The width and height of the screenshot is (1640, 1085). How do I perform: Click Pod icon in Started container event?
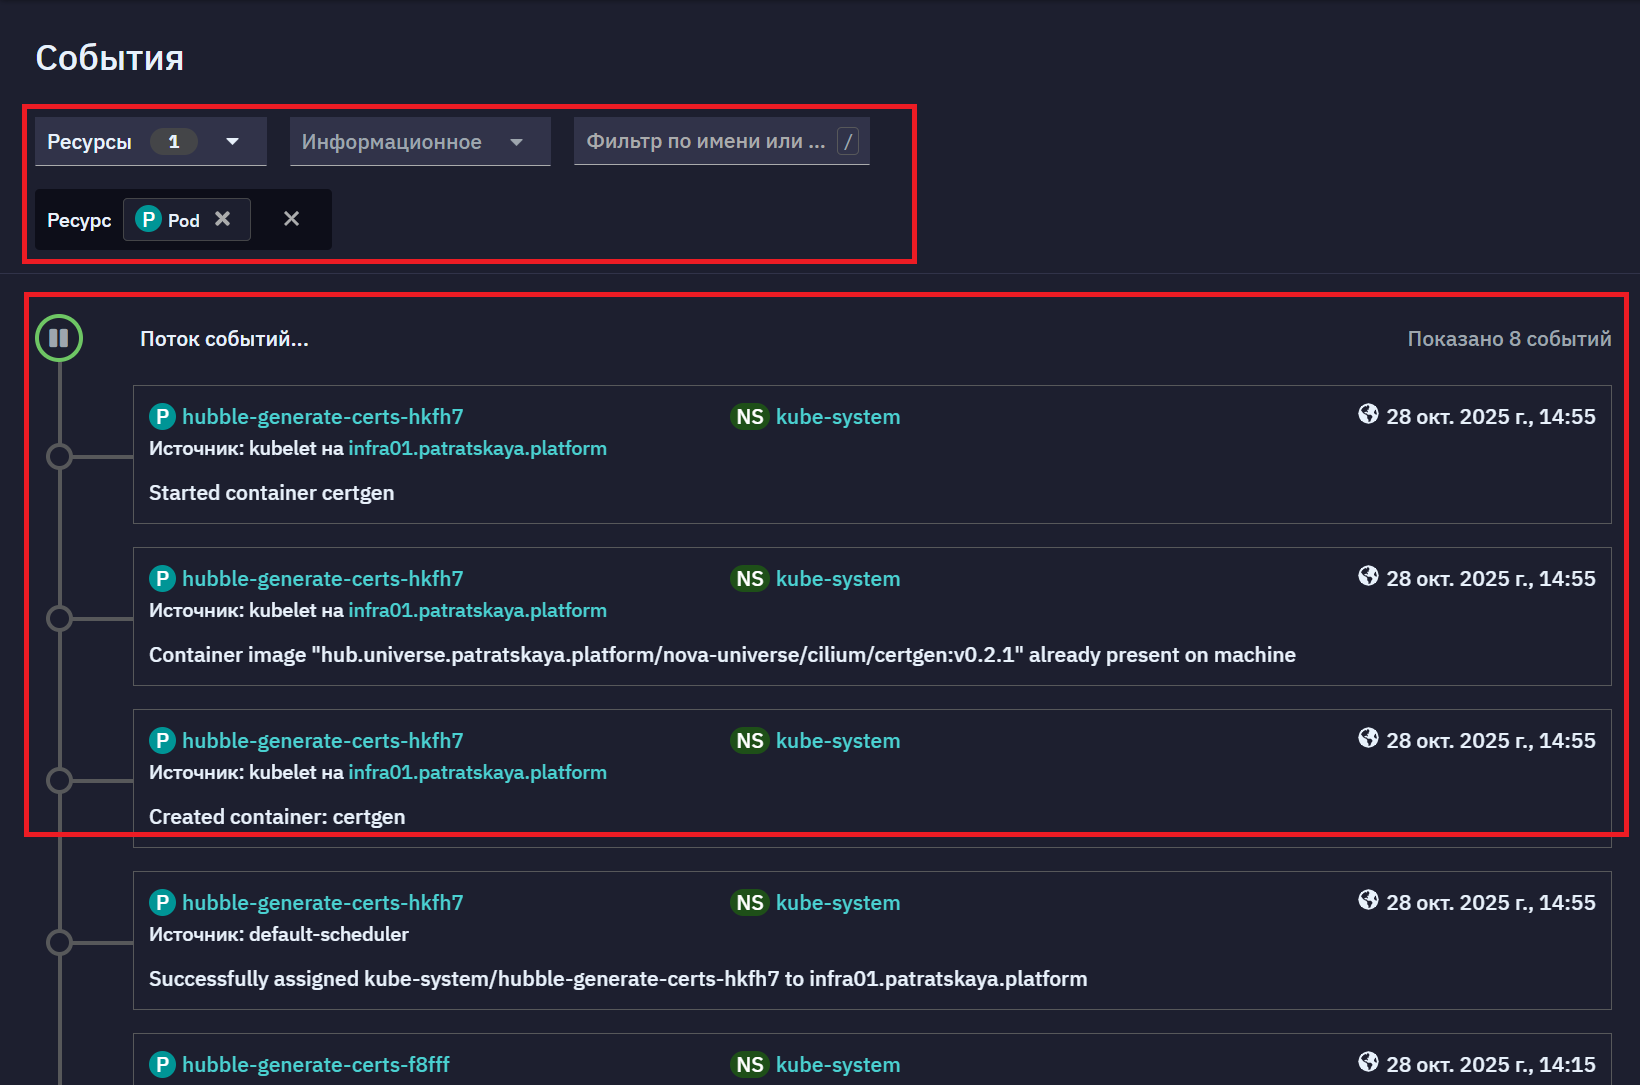tap(162, 416)
